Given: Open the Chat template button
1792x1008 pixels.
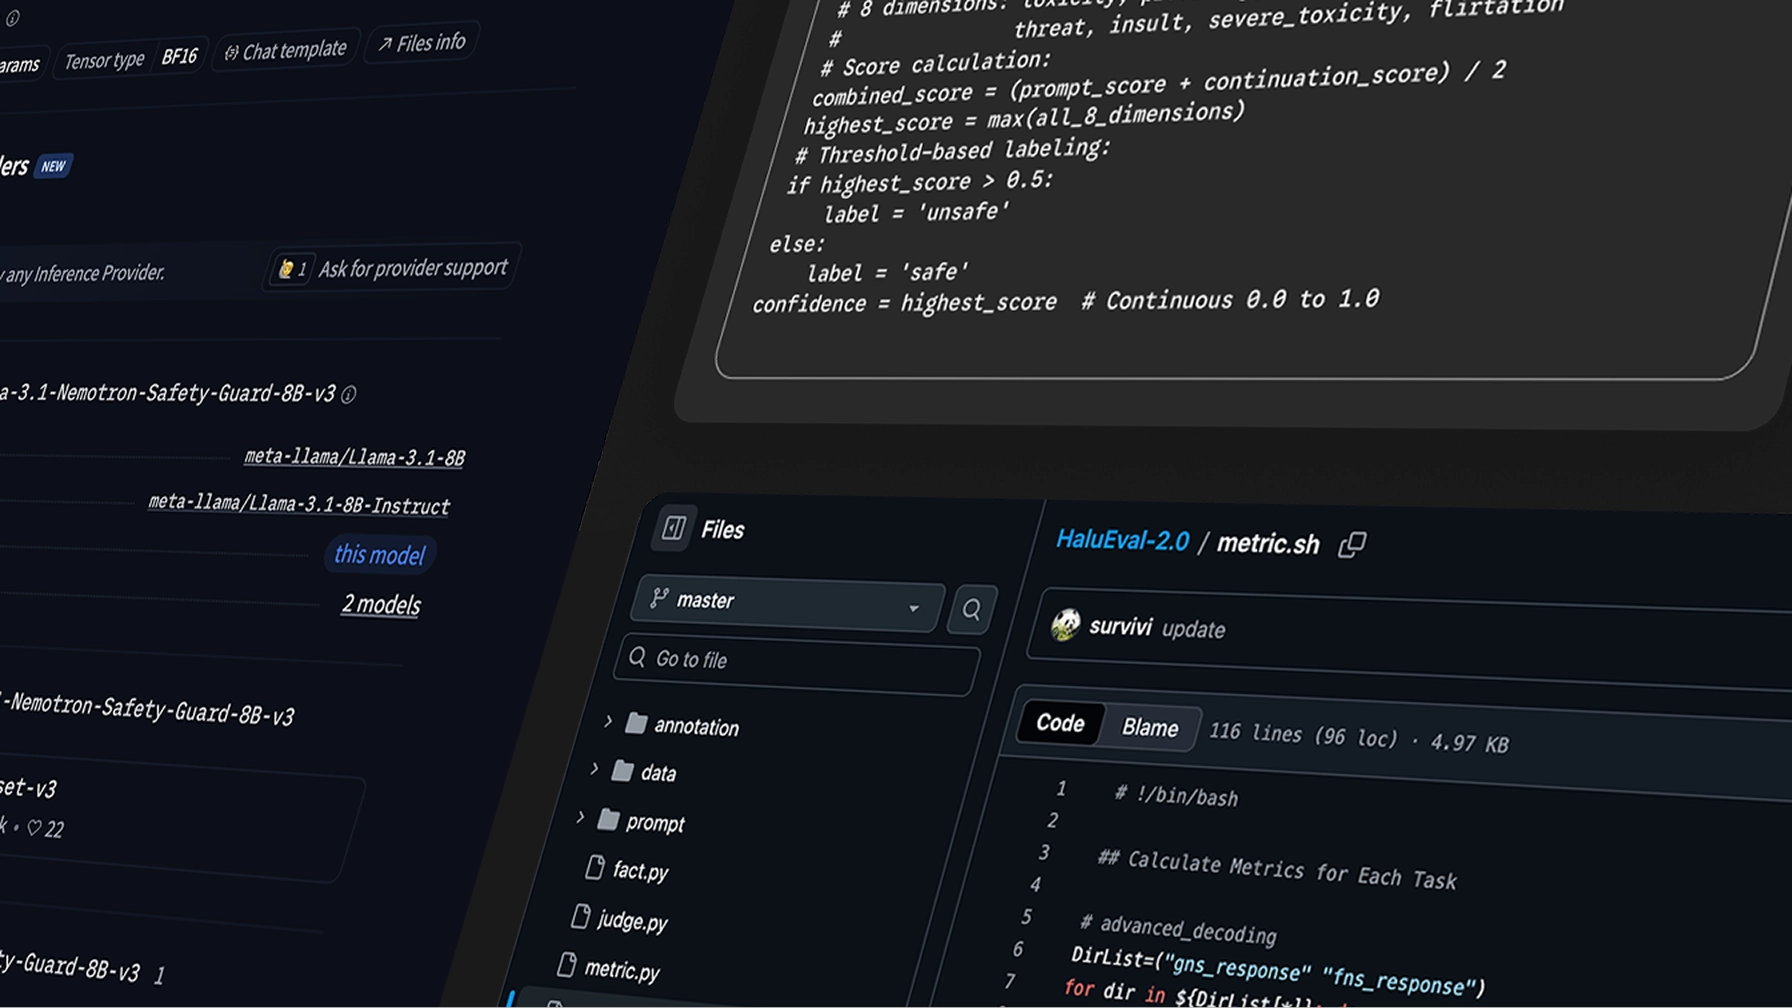Looking at the screenshot, I should [285, 50].
